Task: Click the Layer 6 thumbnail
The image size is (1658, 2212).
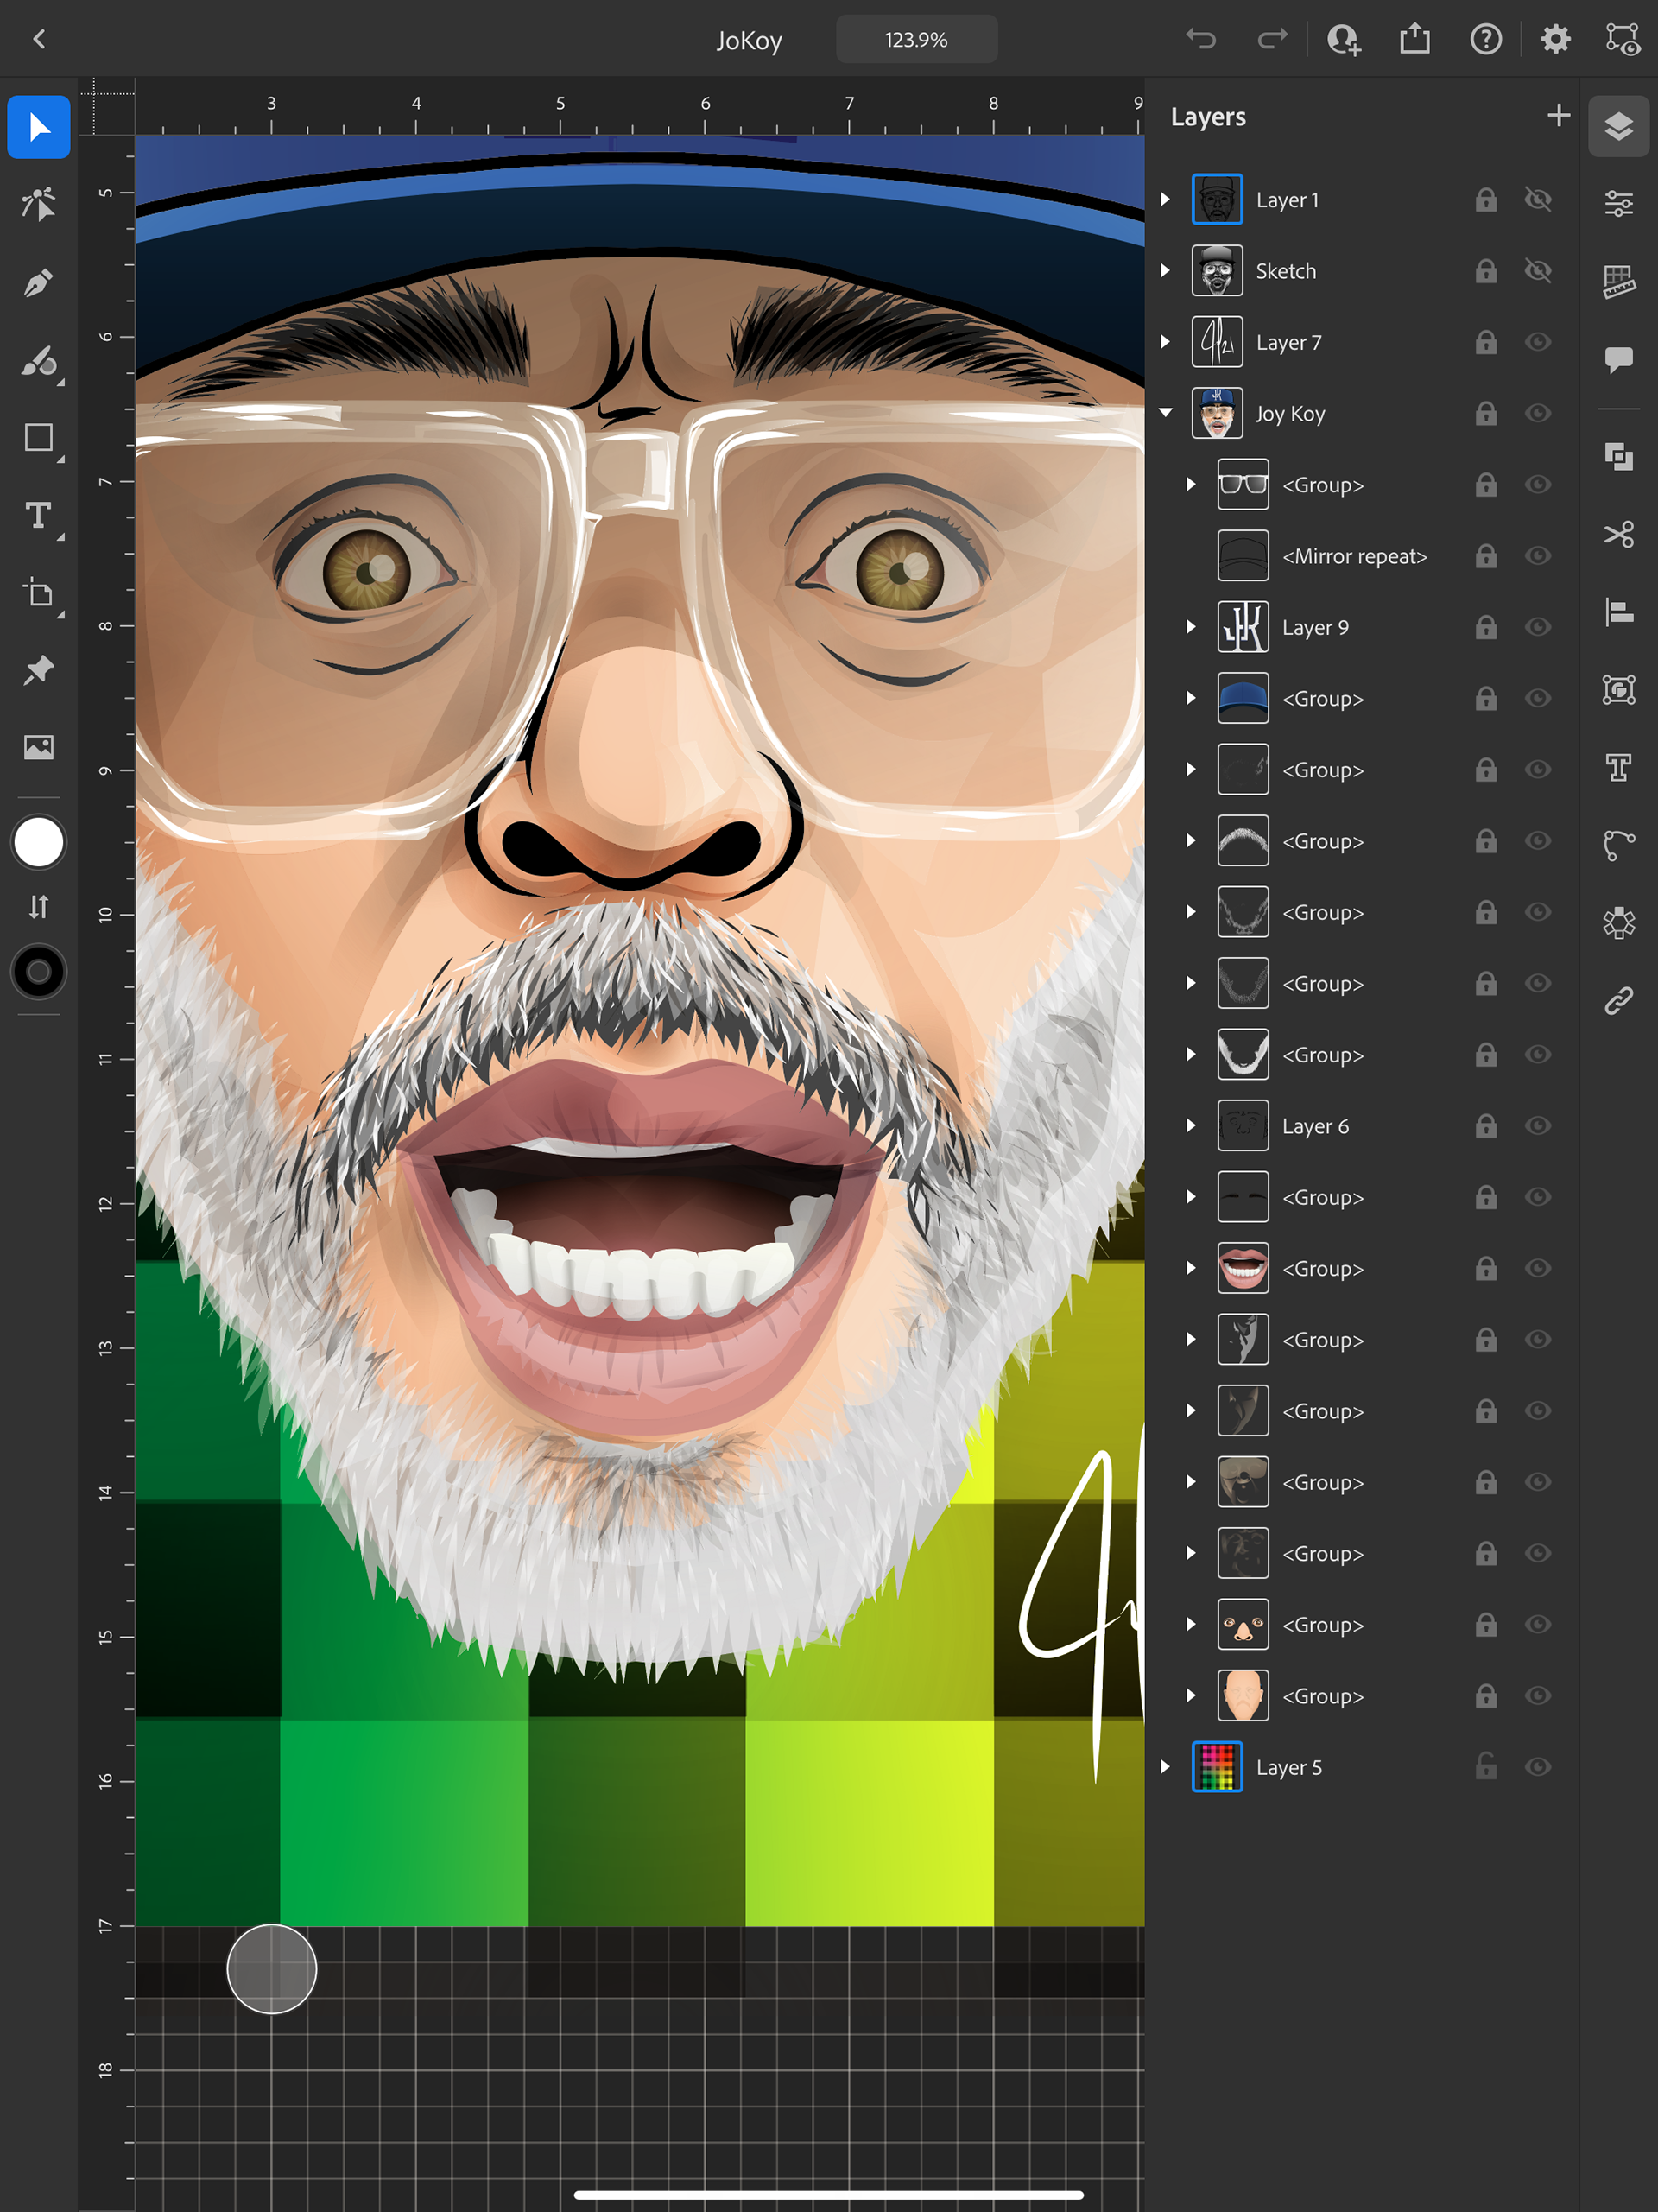Action: click(x=1242, y=1126)
